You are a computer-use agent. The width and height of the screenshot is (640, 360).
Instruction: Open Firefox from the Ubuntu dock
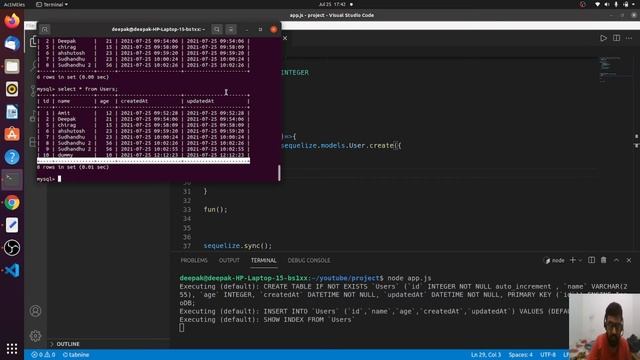click(x=12, y=20)
